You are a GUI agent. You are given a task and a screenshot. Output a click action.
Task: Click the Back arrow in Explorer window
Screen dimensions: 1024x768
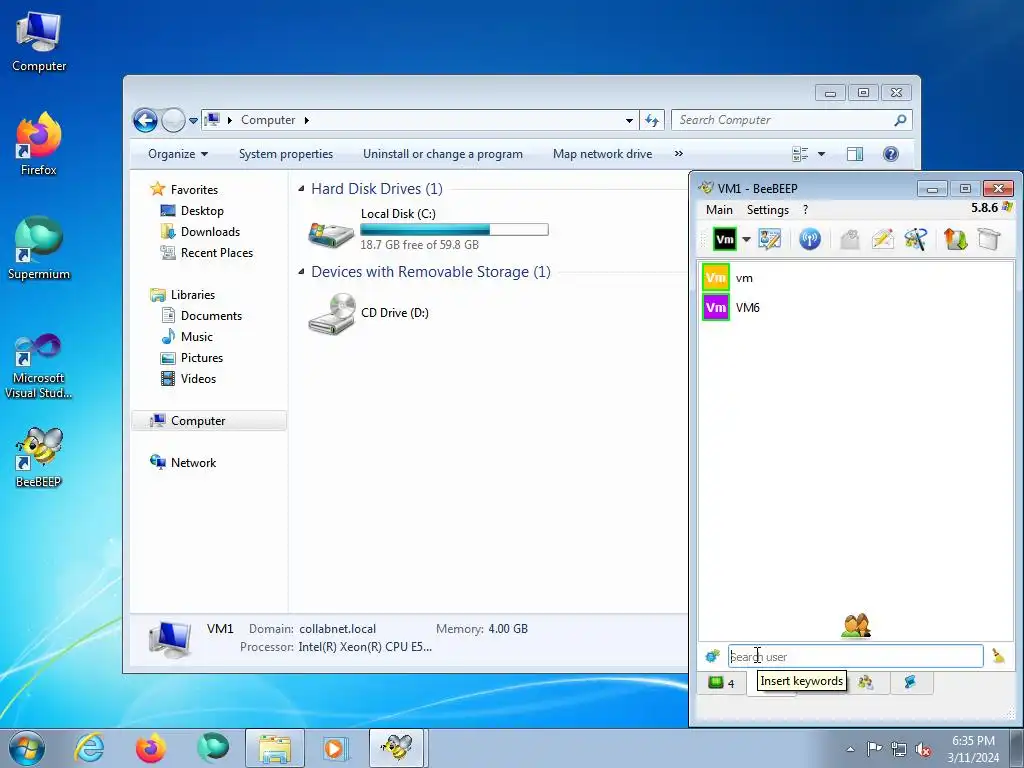tap(145, 120)
